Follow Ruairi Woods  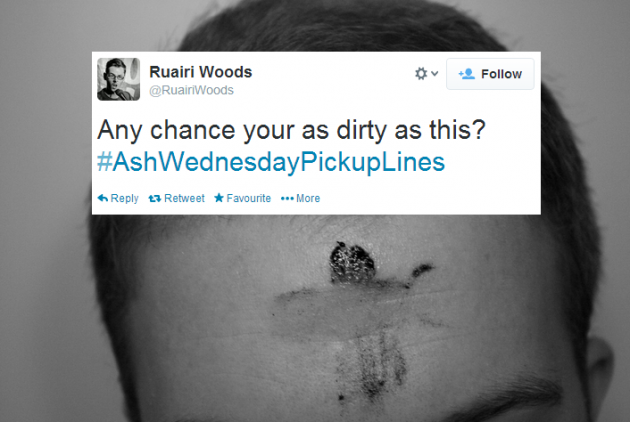[490, 74]
